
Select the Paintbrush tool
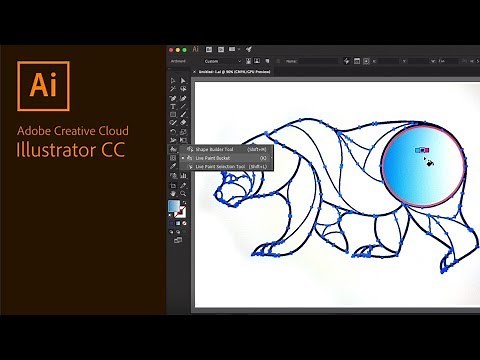183,115
